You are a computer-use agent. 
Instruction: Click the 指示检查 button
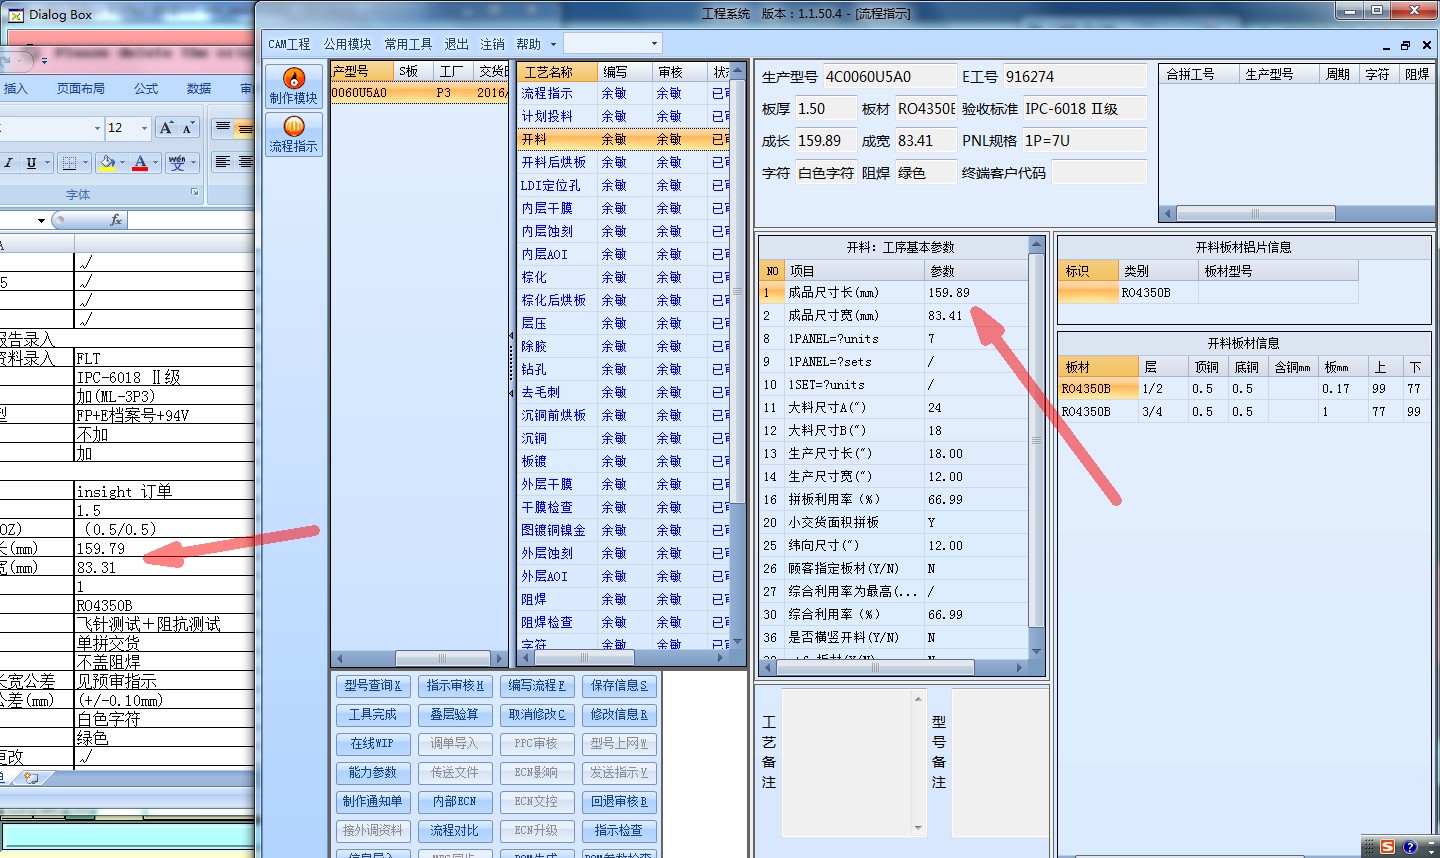click(x=619, y=830)
